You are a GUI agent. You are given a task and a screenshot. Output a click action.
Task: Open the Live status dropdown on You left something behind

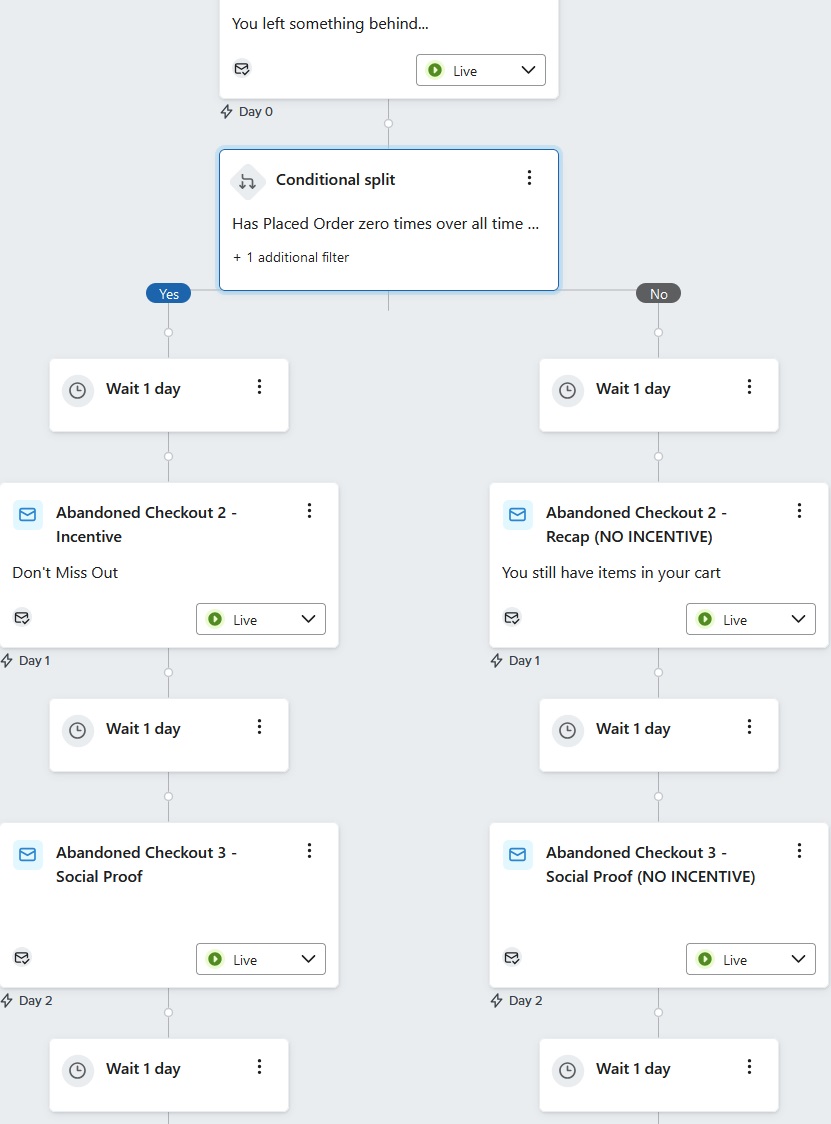[x=480, y=70]
